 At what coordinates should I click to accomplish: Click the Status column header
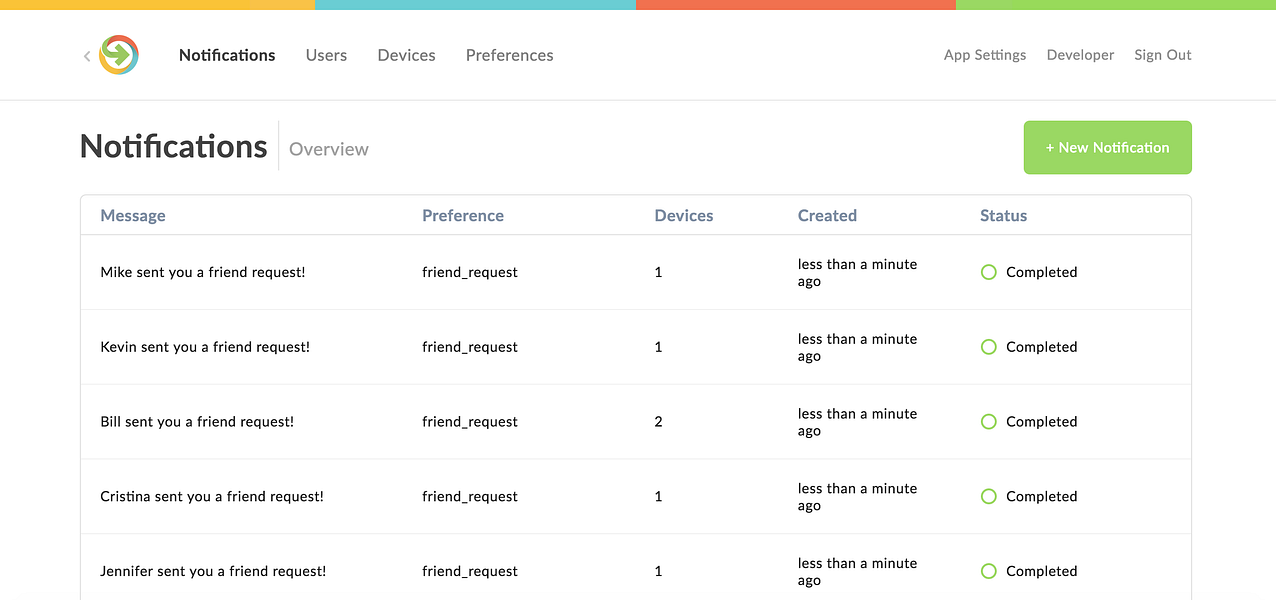point(1003,215)
